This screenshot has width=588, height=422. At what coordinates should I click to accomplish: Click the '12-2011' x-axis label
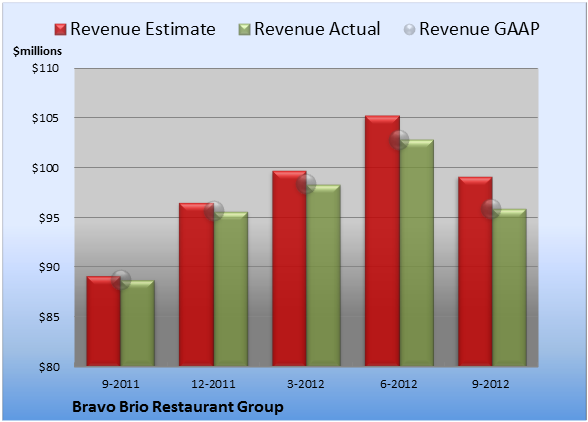click(x=213, y=384)
